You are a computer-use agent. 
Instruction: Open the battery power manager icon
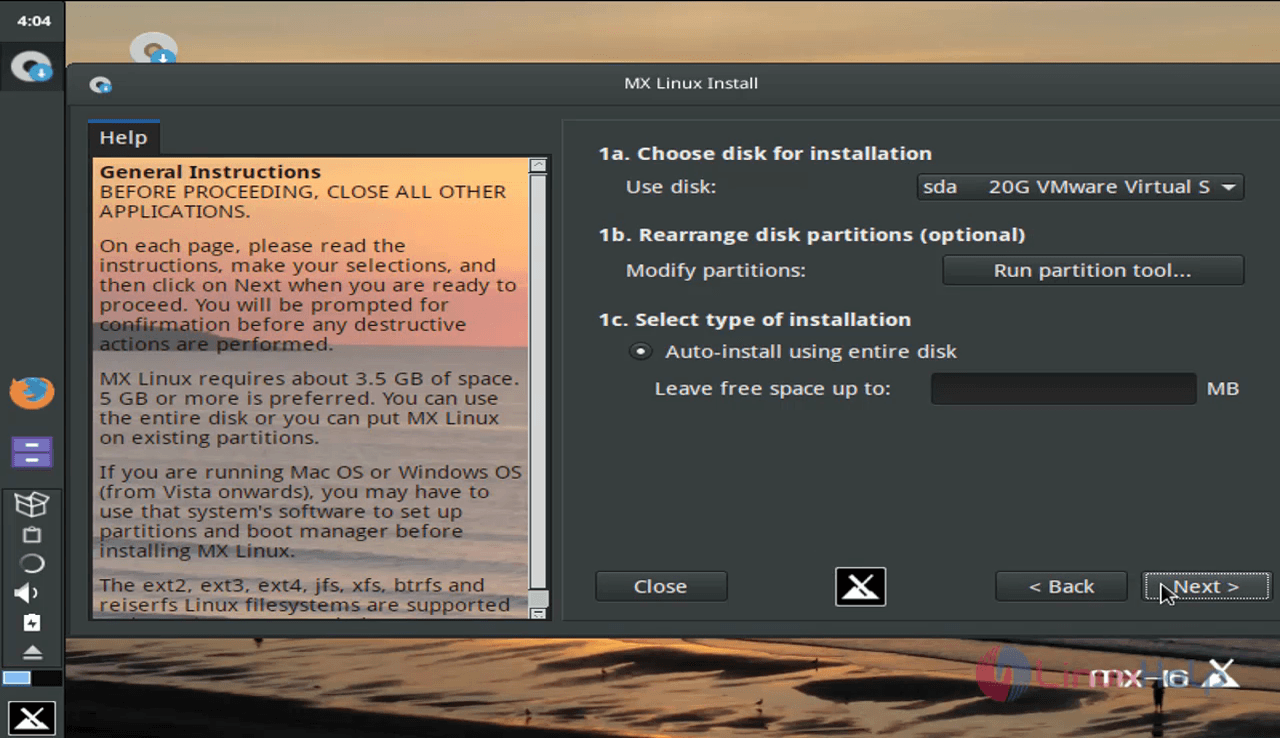32,623
